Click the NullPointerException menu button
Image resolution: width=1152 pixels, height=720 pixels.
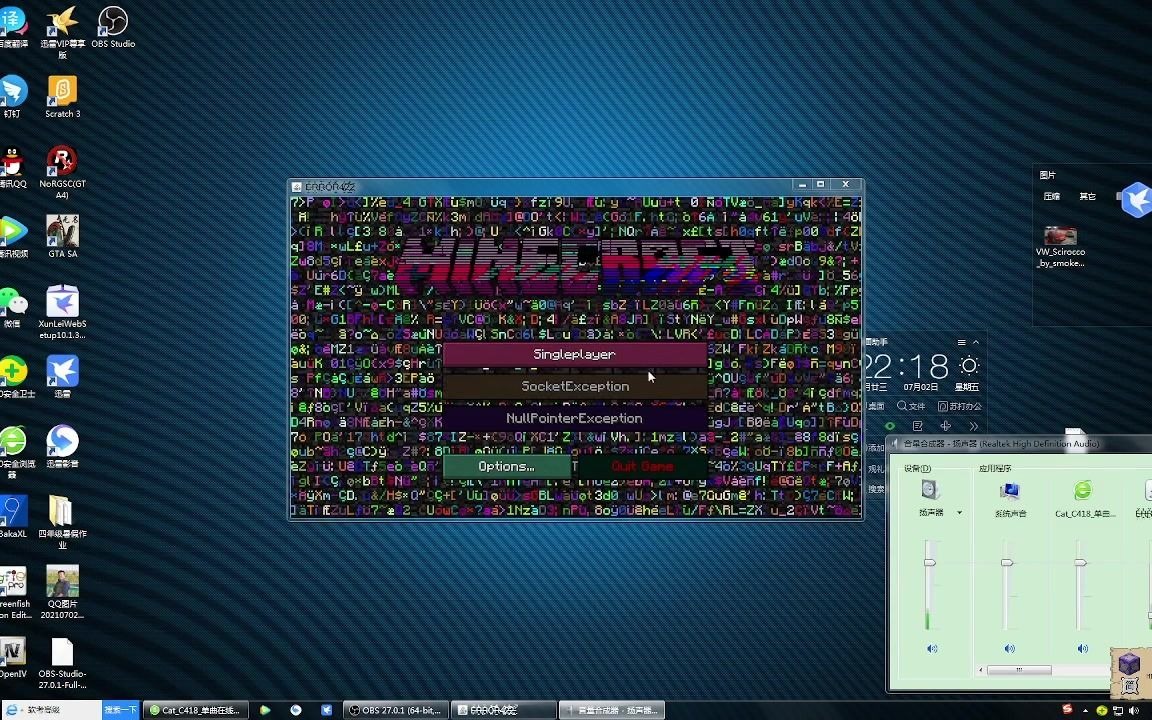pos(575,418)
